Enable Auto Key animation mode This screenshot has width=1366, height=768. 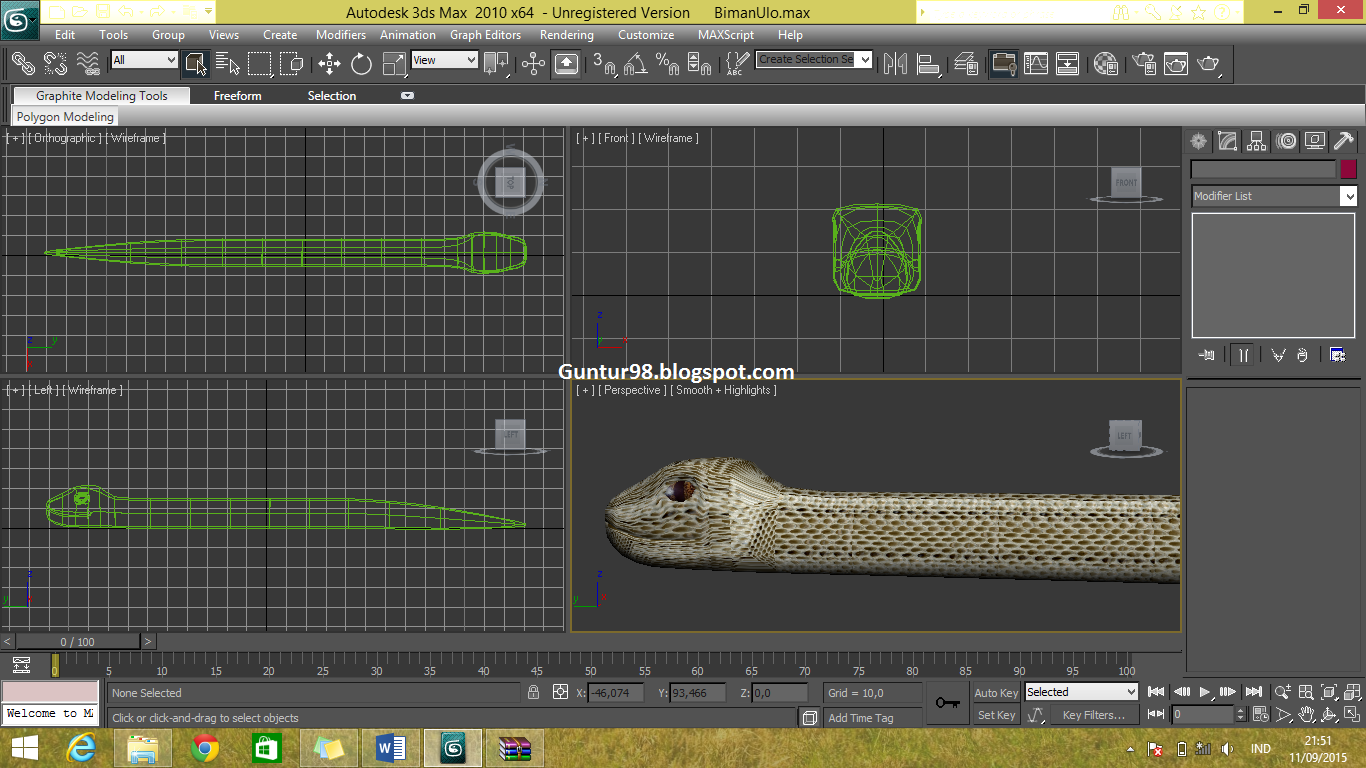[996, 692]
